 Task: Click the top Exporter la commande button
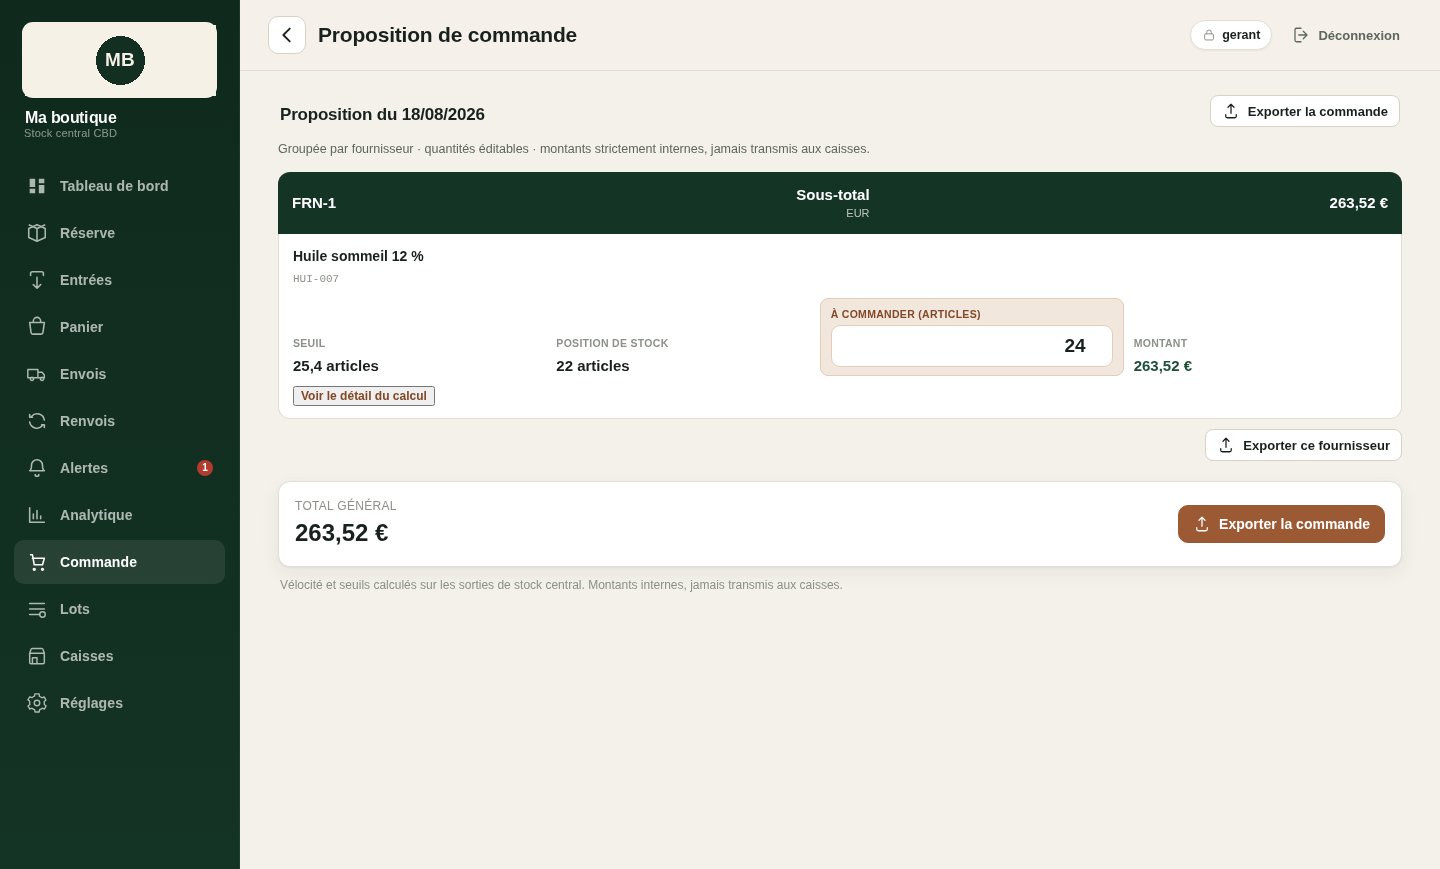[1305, 111]
